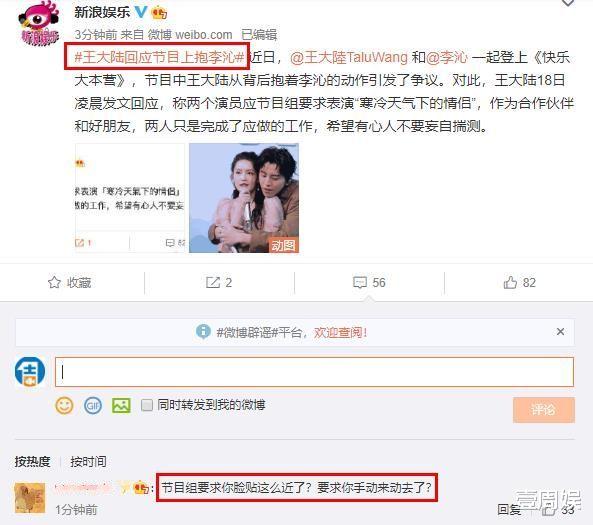Open the 动图 GIF thumbnail of the couple
The image size is (593, 525).
tap(244, 198)
